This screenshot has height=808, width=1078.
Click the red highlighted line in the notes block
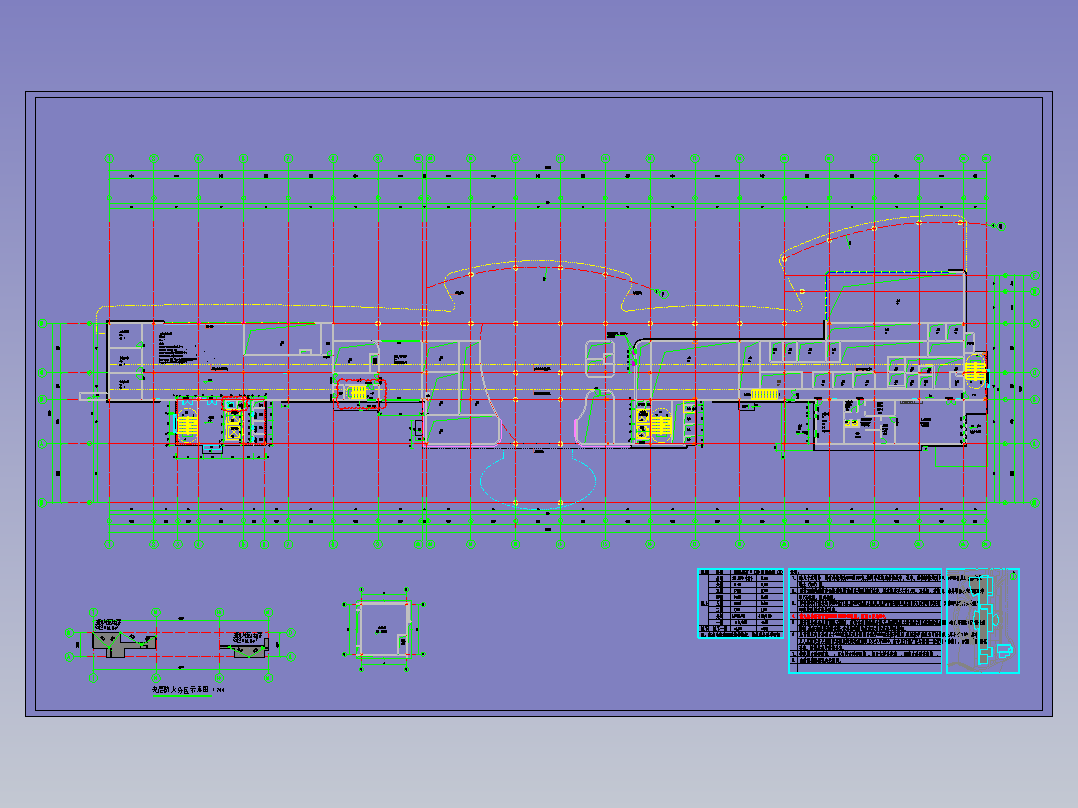click(x=841, y=617)
